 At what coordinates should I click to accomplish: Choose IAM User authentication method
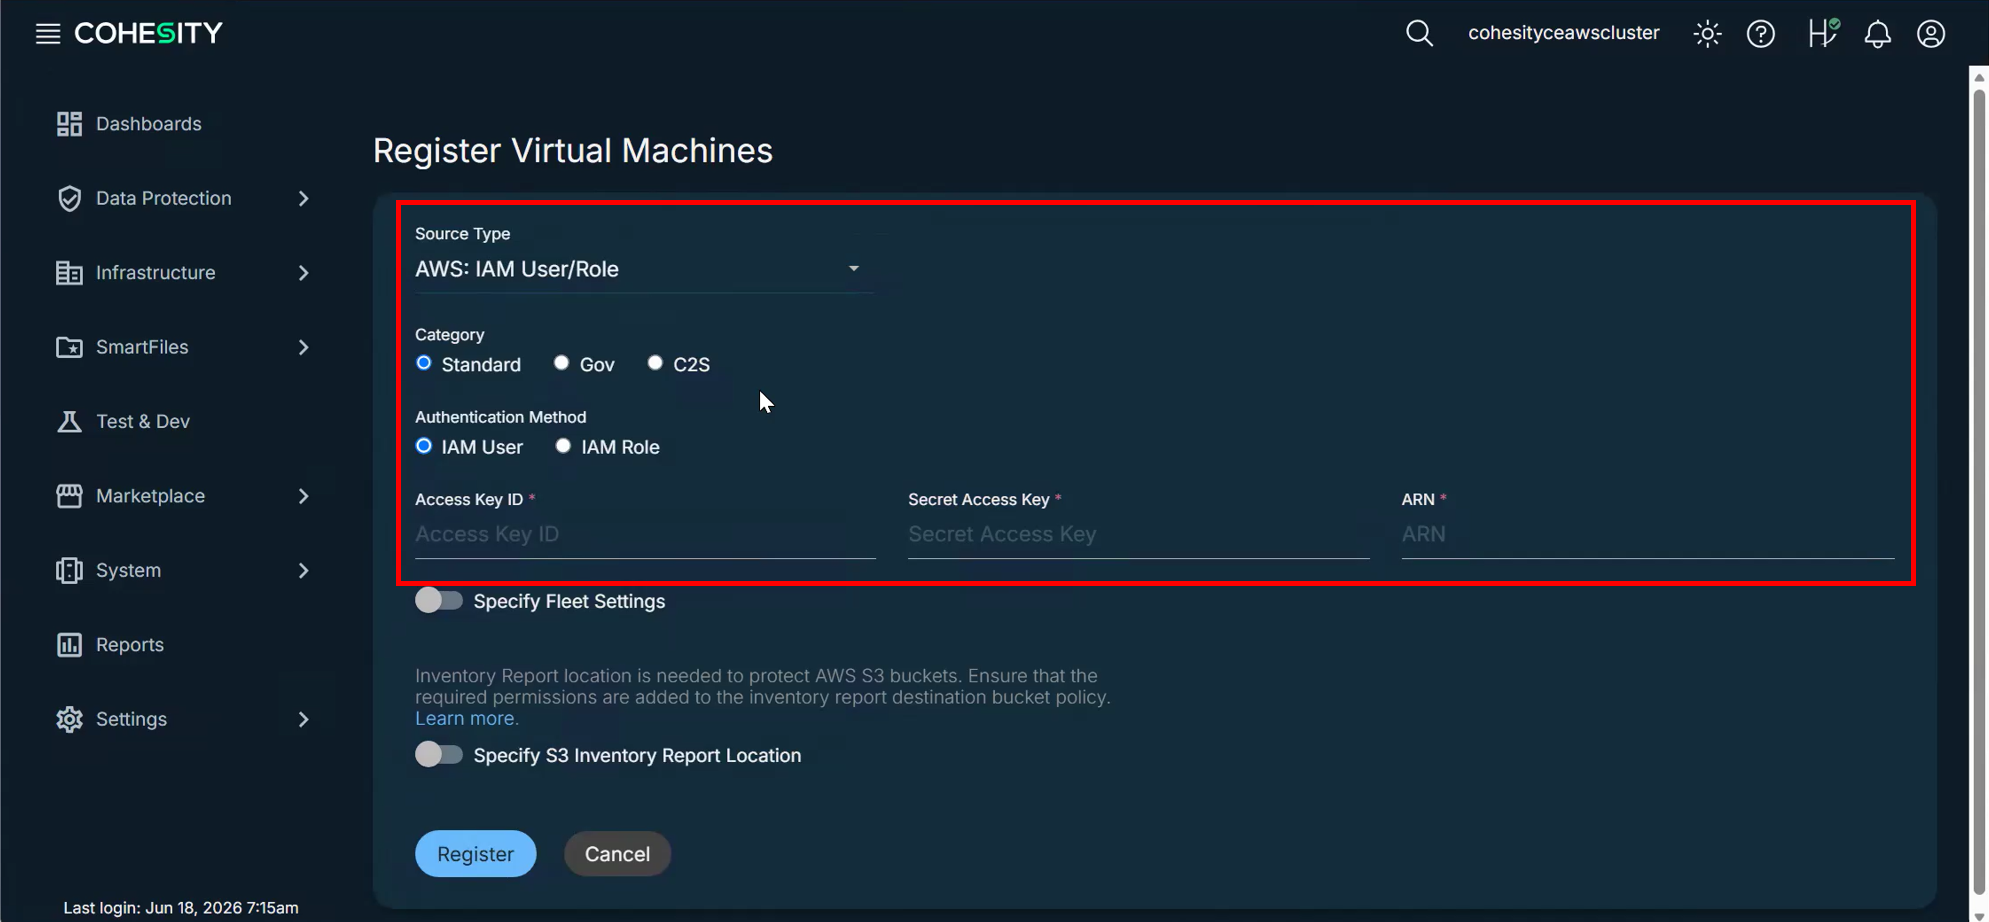(x=424, y=446)
